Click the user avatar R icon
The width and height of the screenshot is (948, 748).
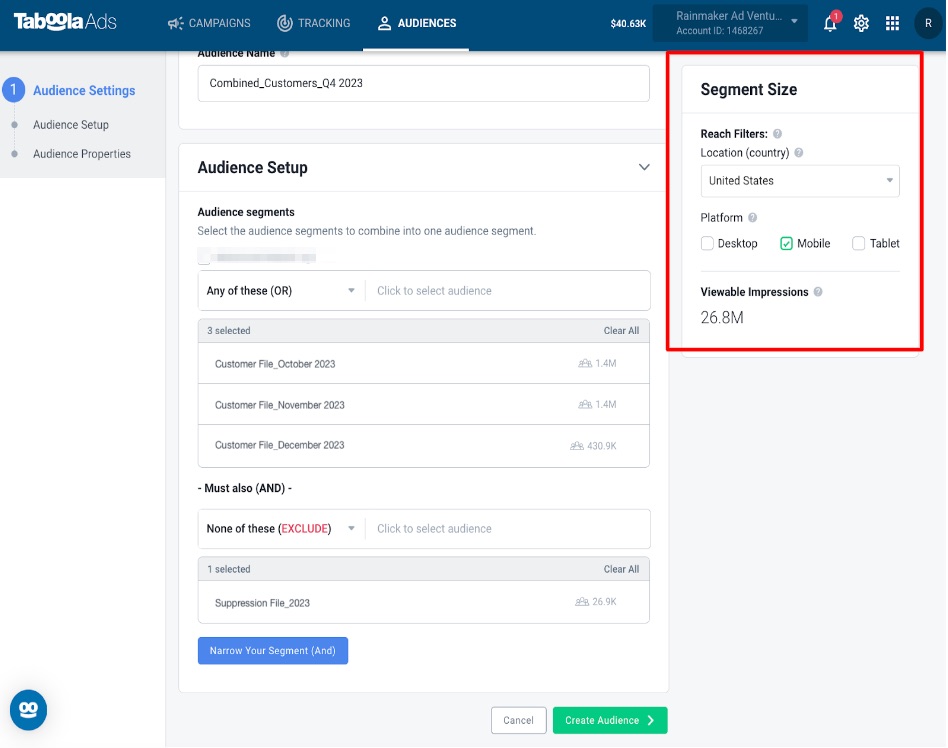927,24
